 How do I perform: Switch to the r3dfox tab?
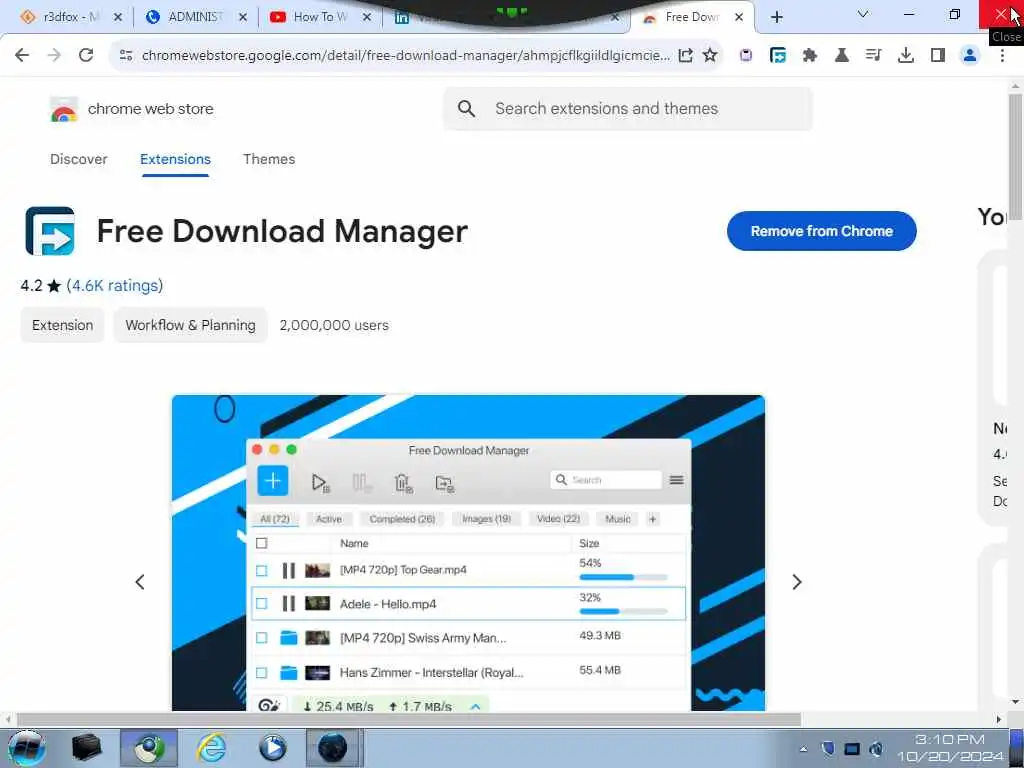click(x=71, y=17)
